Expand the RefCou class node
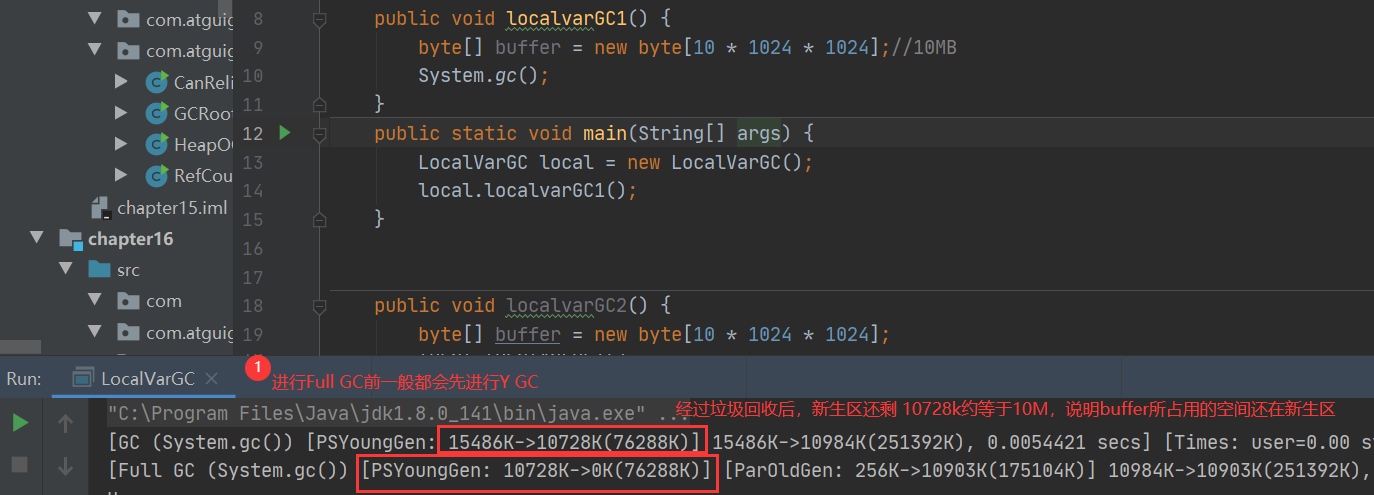 click(x=122, y=176)
